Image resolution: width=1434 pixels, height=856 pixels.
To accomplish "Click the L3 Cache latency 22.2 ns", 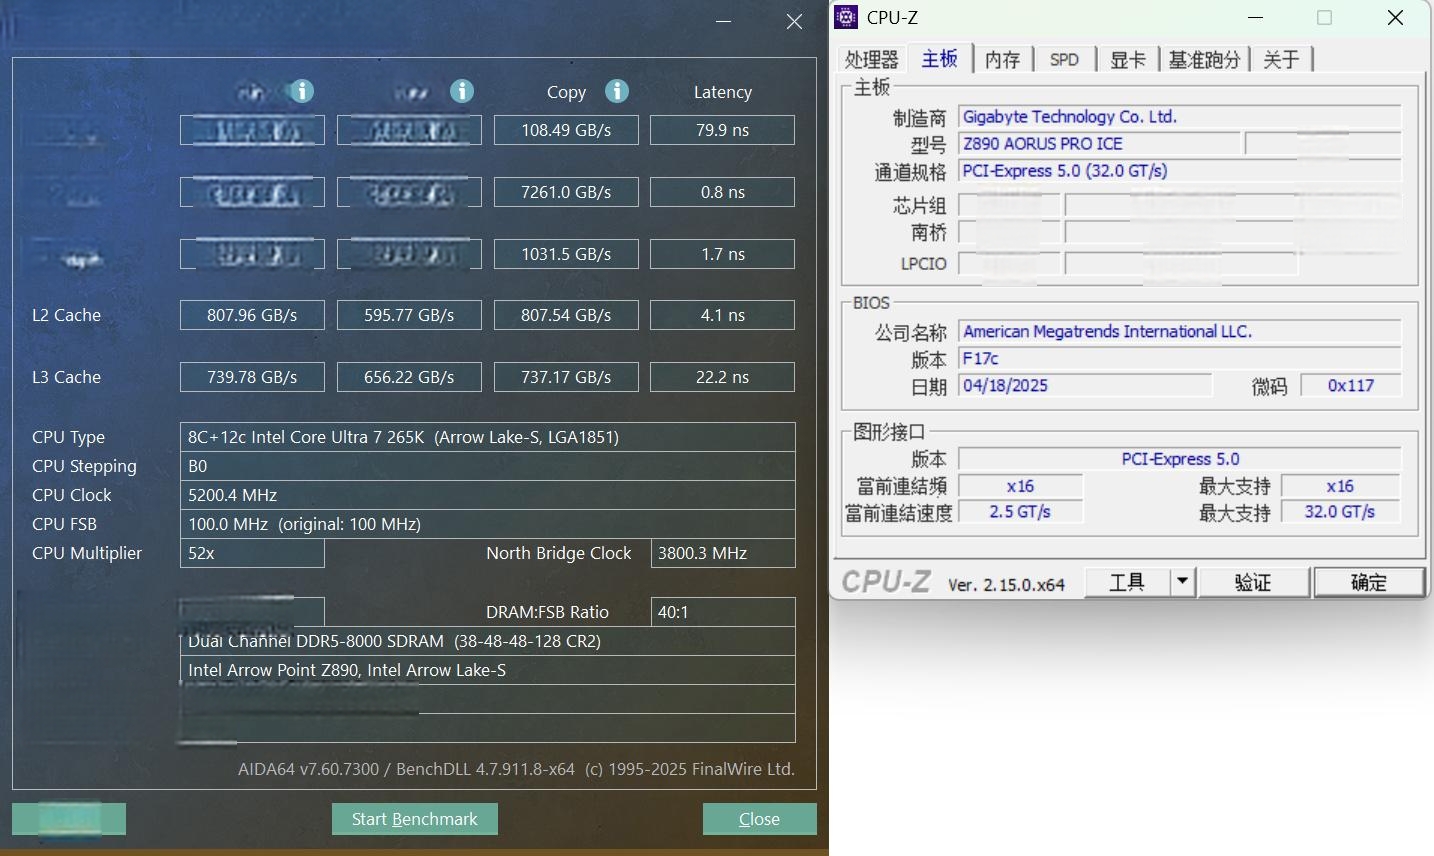I will 723,377.
